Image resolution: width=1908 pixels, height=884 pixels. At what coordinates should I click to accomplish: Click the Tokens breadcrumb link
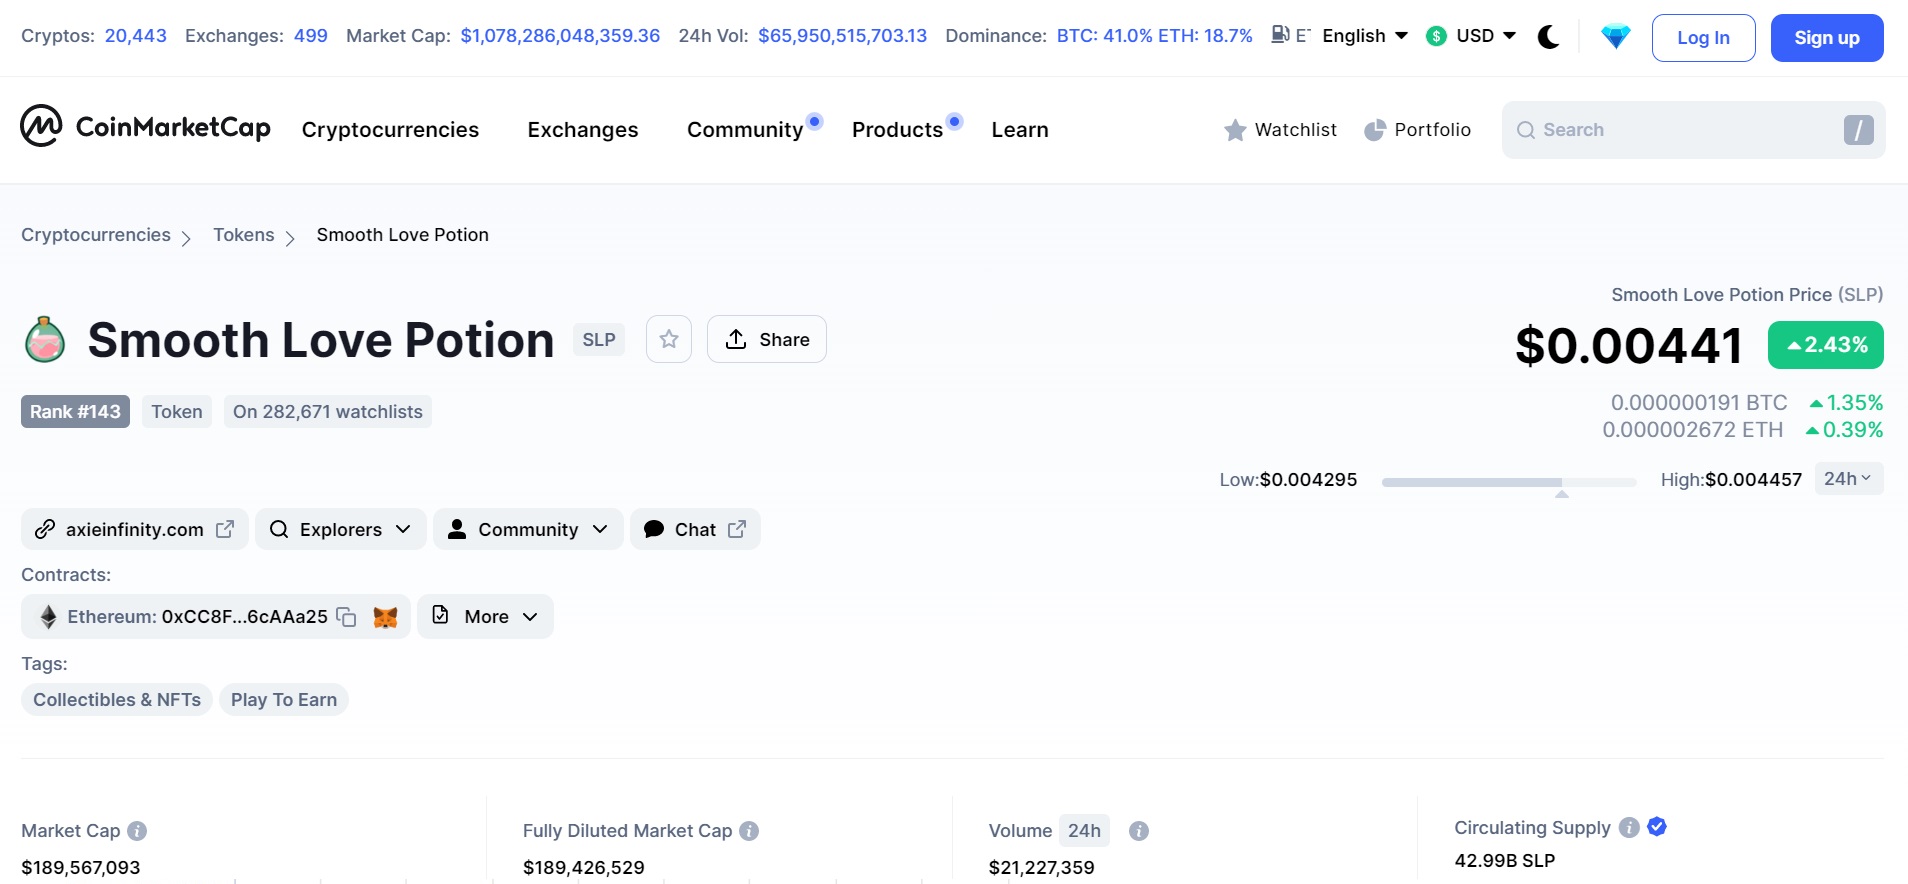tap(243, 235)
